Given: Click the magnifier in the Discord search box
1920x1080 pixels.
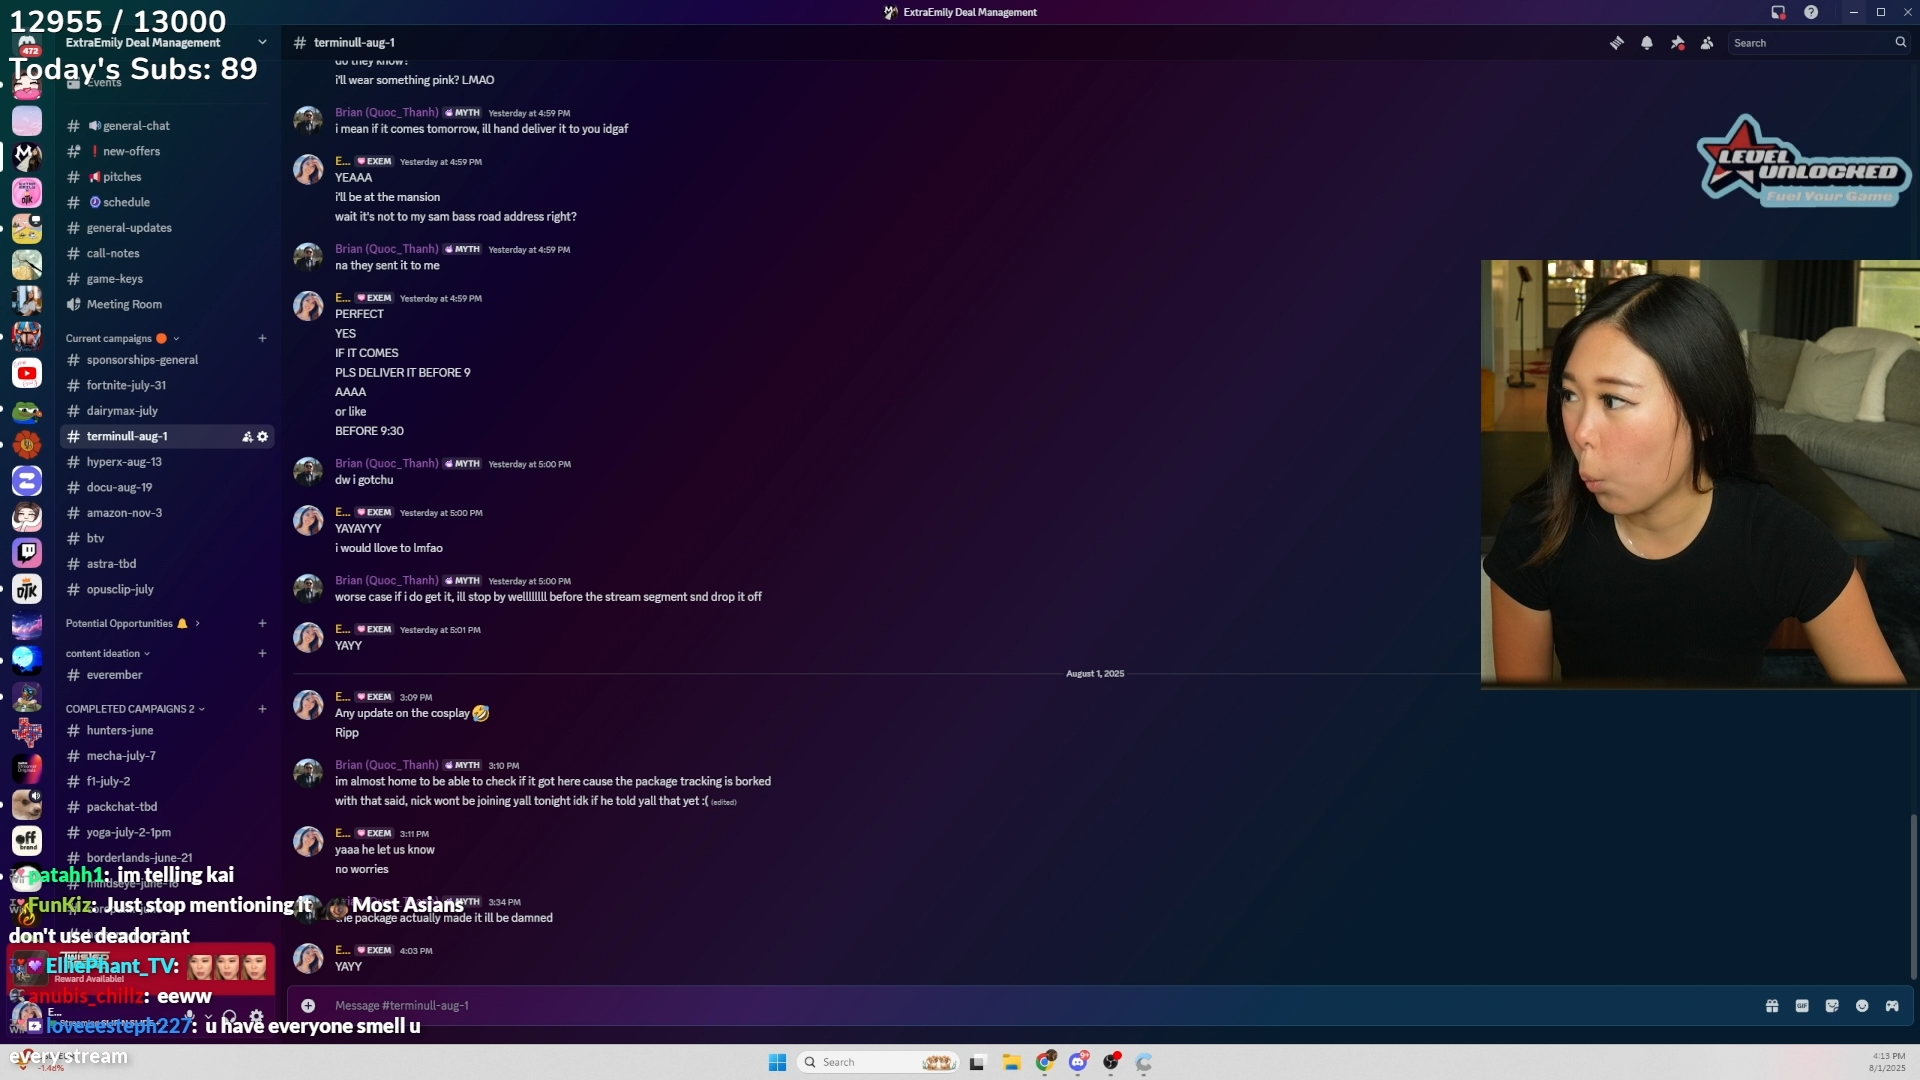Looking at the screenshot, I should [1900, 43].
